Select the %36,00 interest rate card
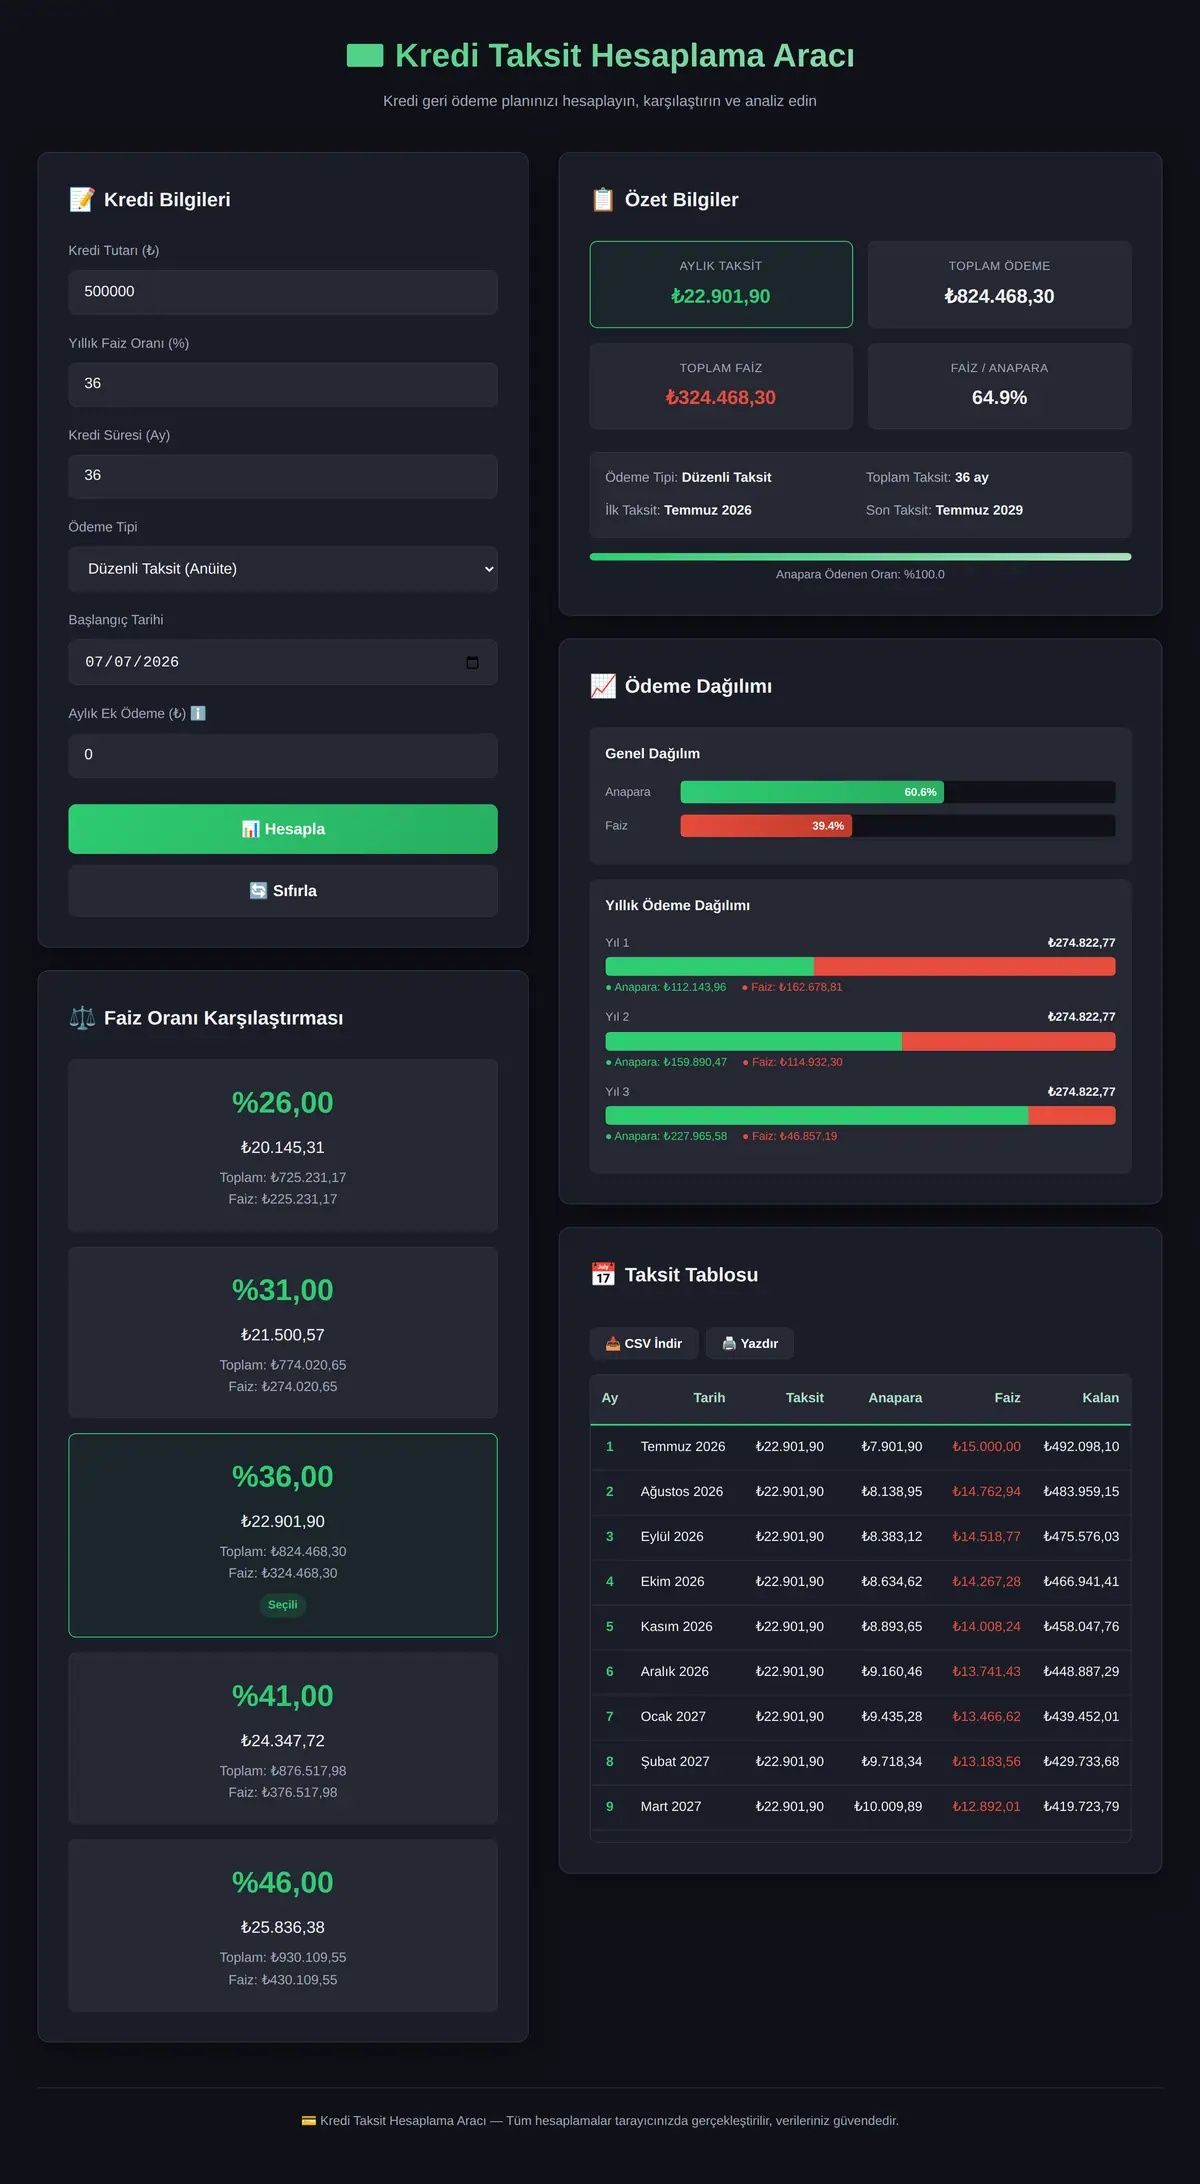The height and width of the screenshot is (2184, 1200). point(283,1535)
